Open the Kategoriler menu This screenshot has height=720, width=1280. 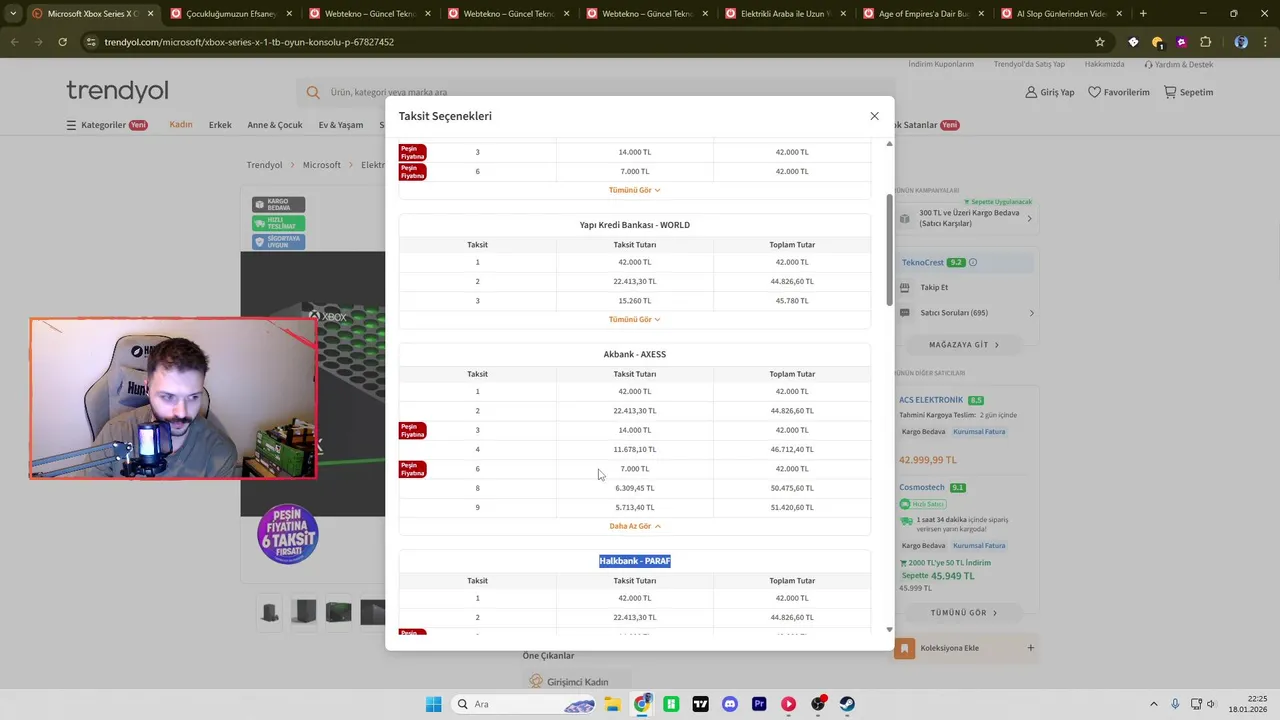pos(107,125)
